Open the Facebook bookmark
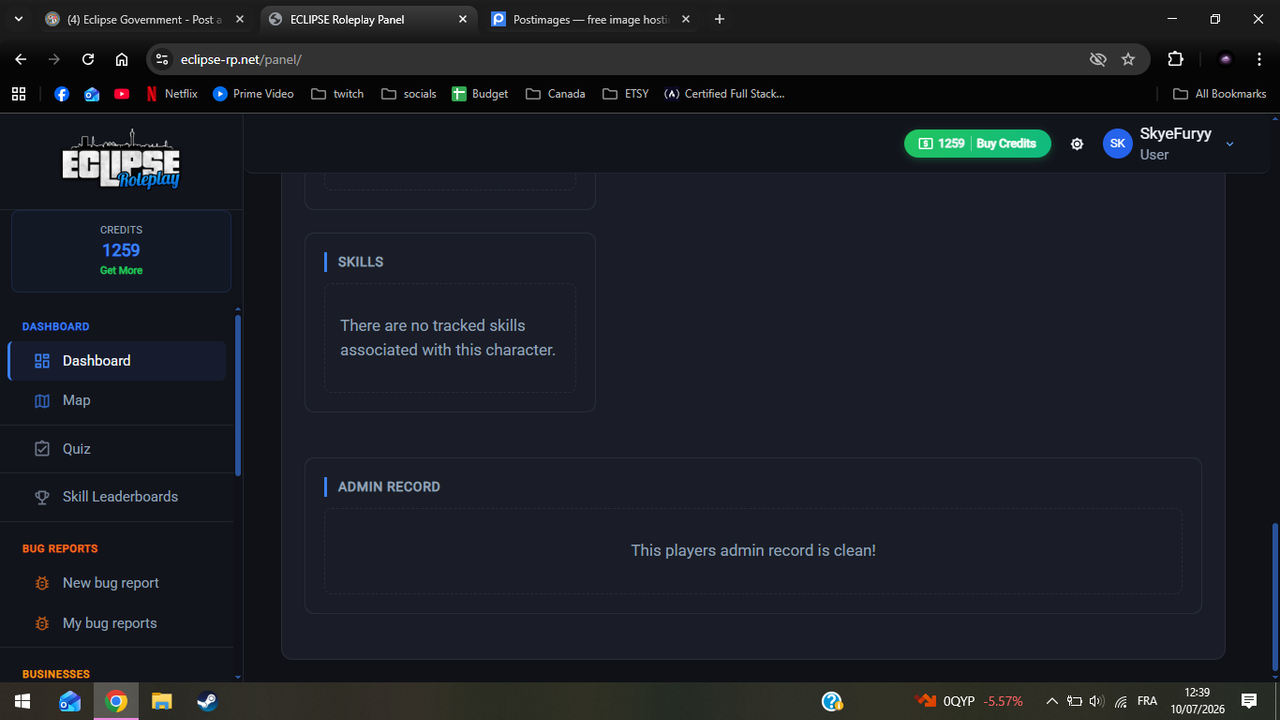The height and width of the screenshot is (720, 1280). coord(62,94)
